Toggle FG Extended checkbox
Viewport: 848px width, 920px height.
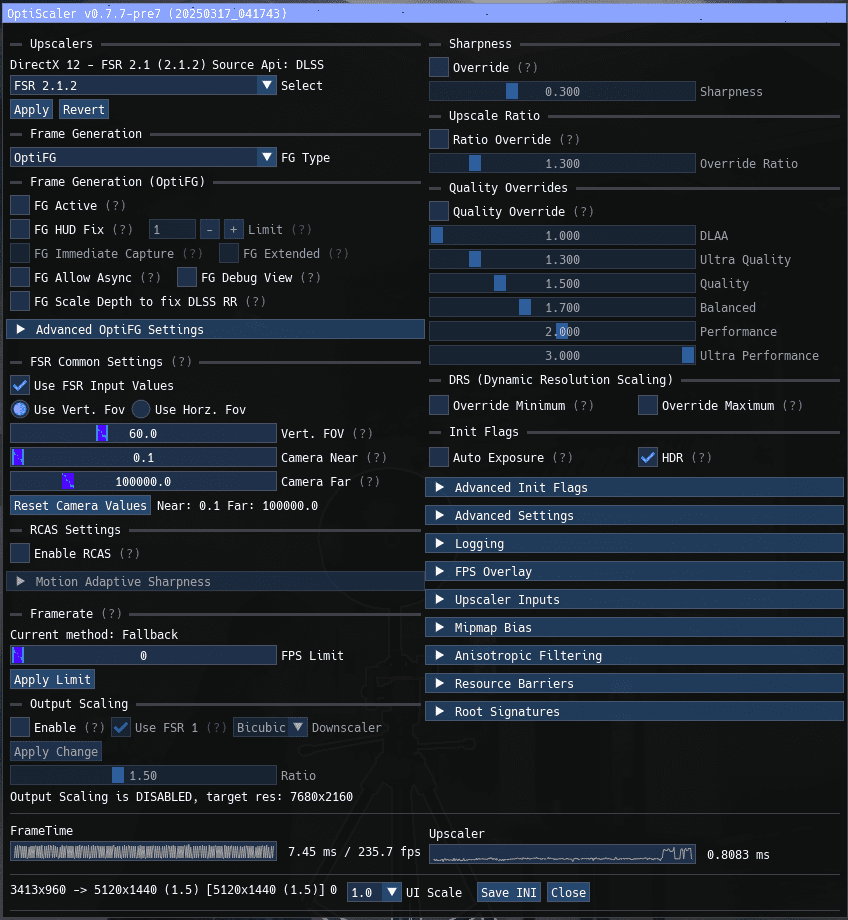pyautogui.click(x=229, y=253)
